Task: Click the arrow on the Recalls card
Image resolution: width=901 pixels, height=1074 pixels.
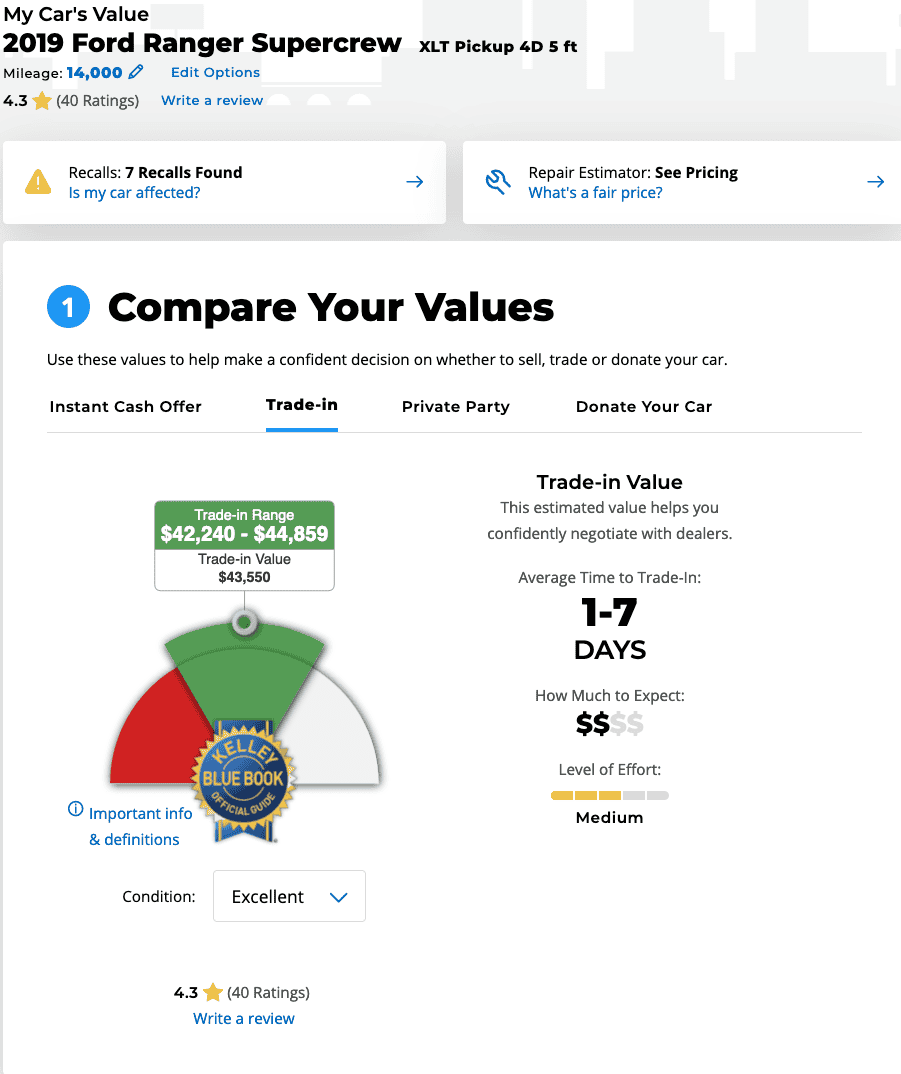Action: click(x=415, y=182)
